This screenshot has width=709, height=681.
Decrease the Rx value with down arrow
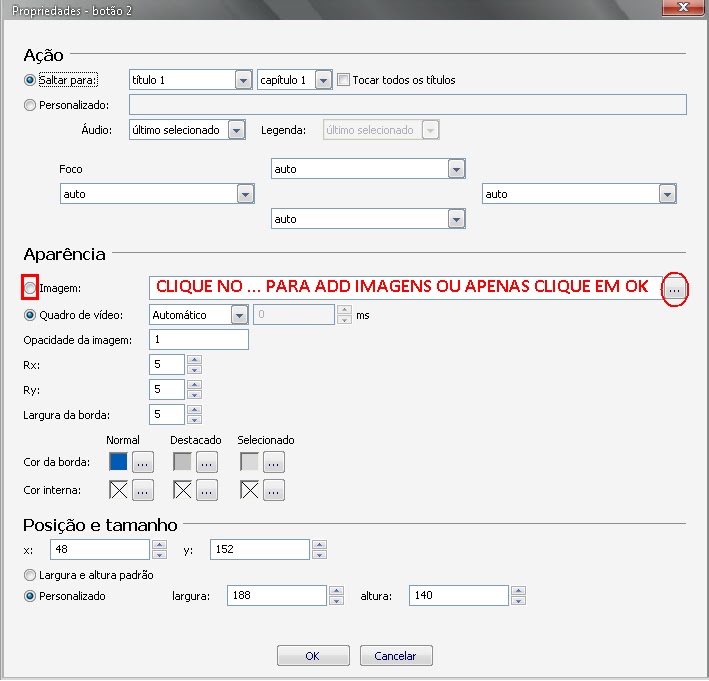(194, 369)
